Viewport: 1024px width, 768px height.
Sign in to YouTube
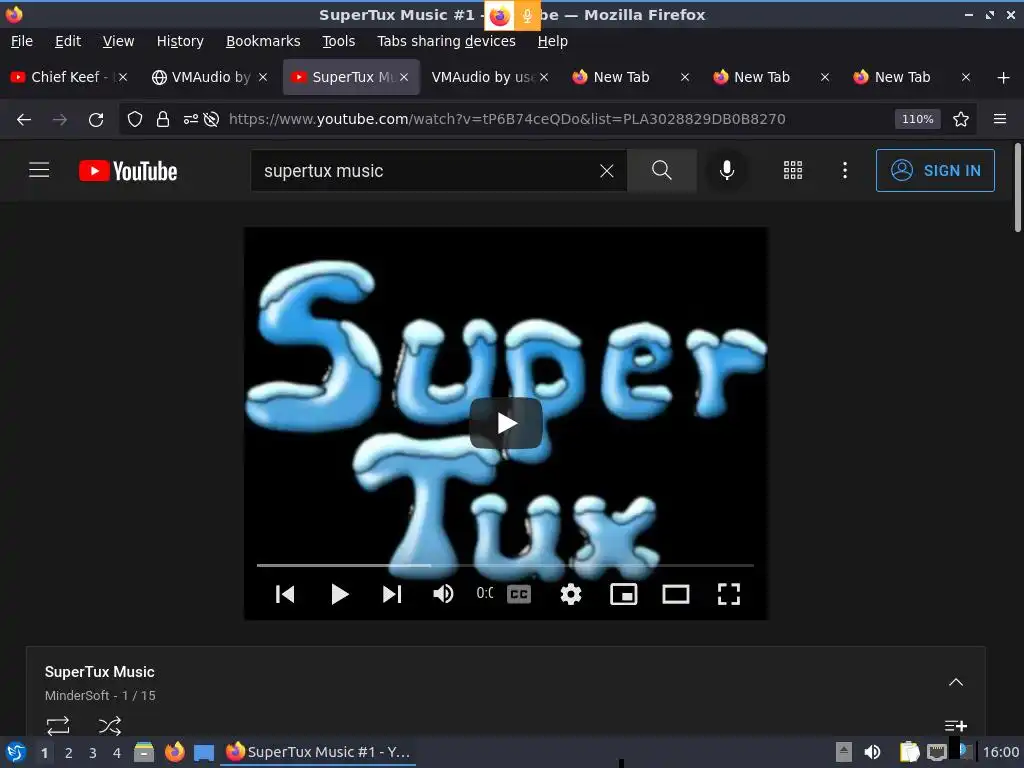click(x=935, y=170)
